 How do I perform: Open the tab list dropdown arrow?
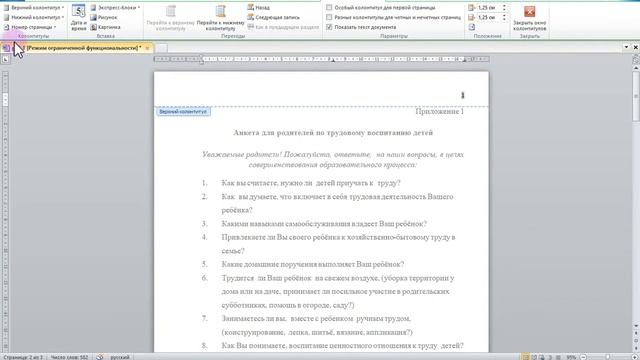(x=626, y=47)
